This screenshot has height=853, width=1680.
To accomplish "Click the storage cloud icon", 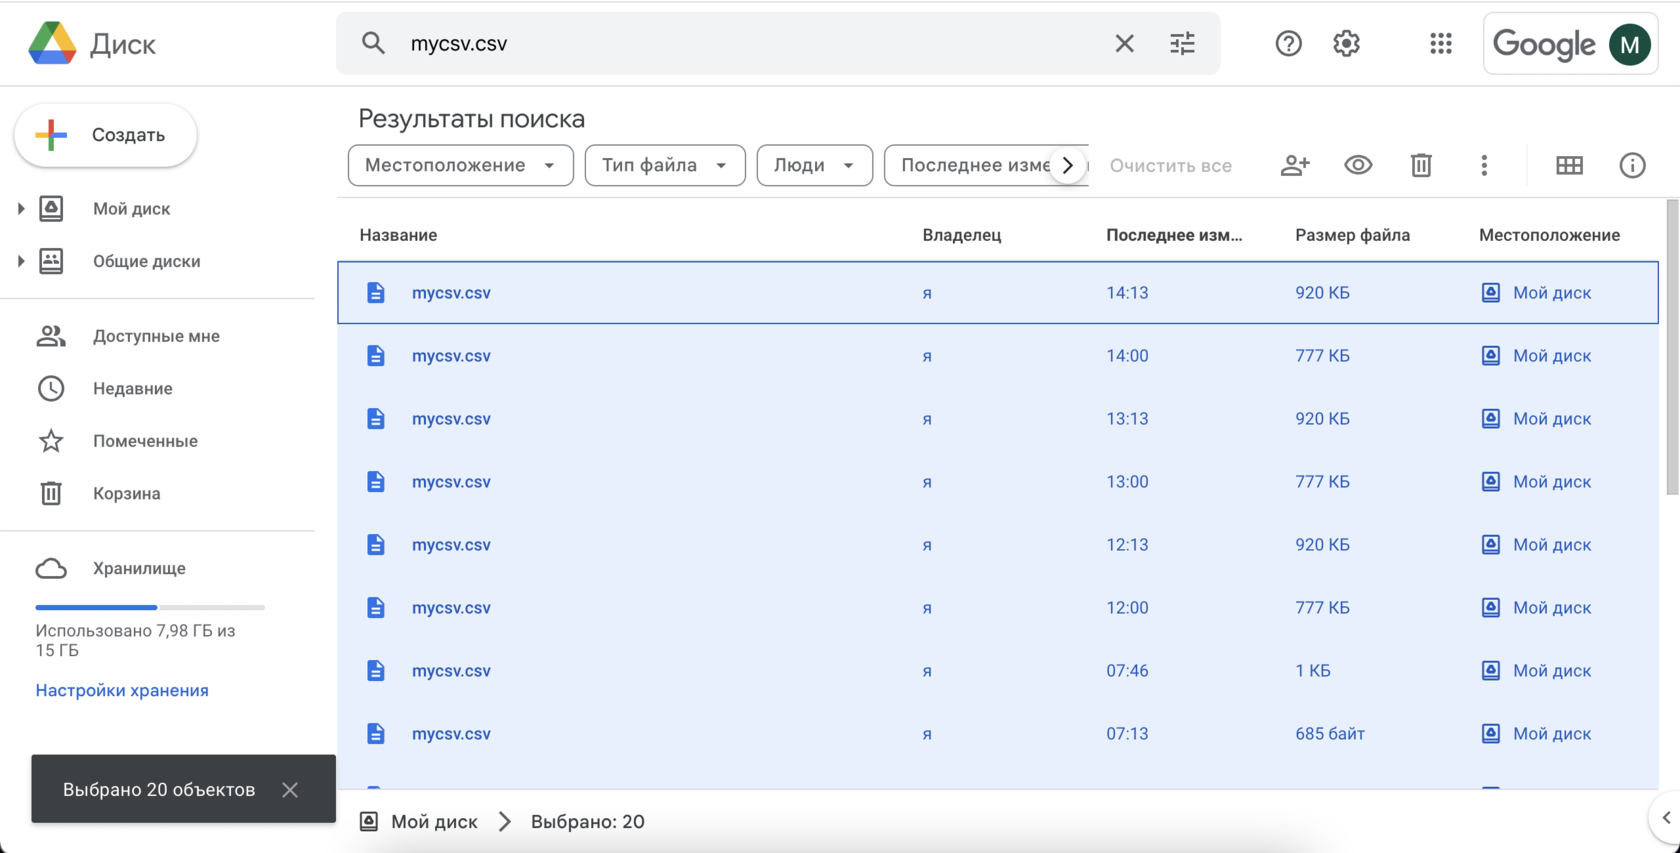I will 51,568.
